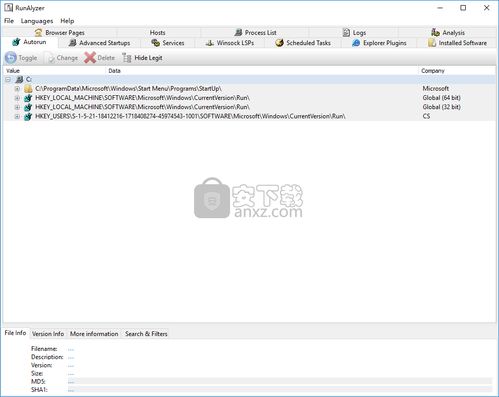This screenshot has height=397, width=499.
Task: Click the Version label in File Info
Action: 41,365
